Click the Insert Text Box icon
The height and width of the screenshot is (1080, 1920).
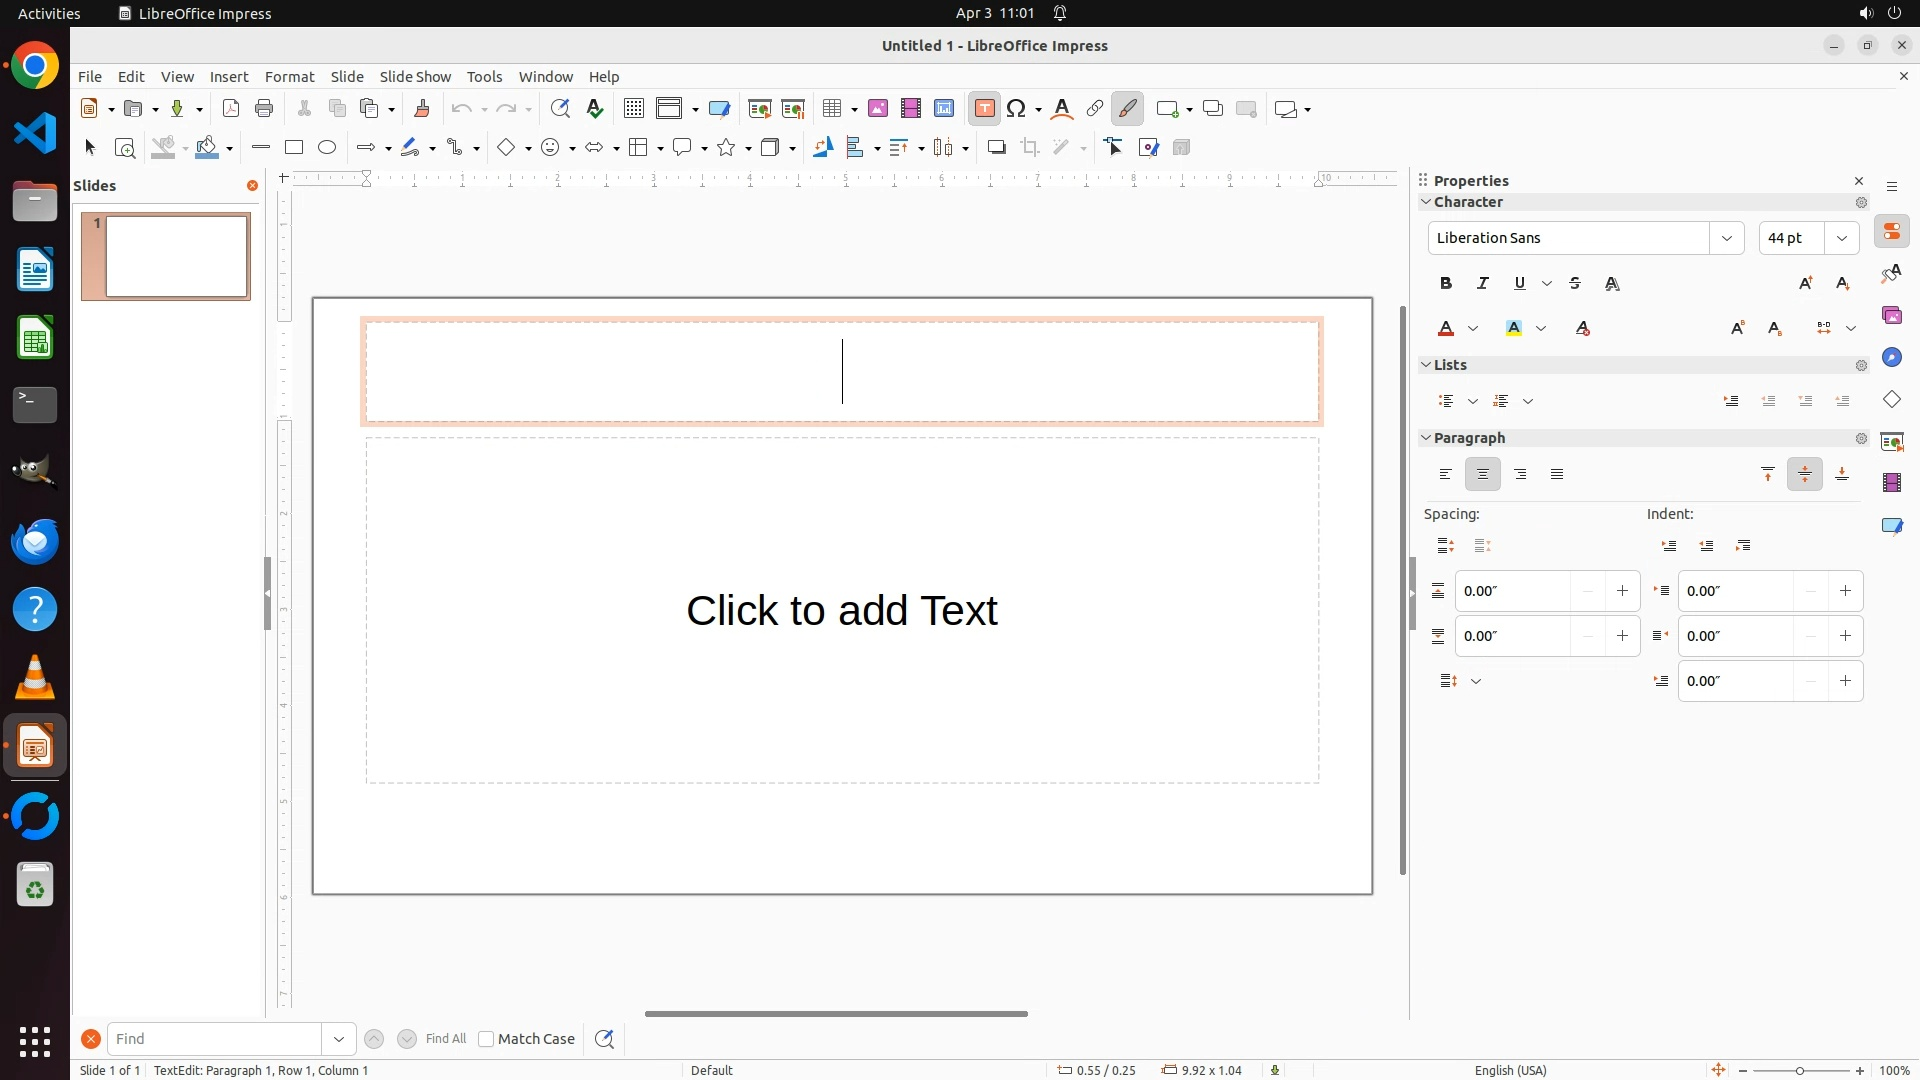point(985,109)
